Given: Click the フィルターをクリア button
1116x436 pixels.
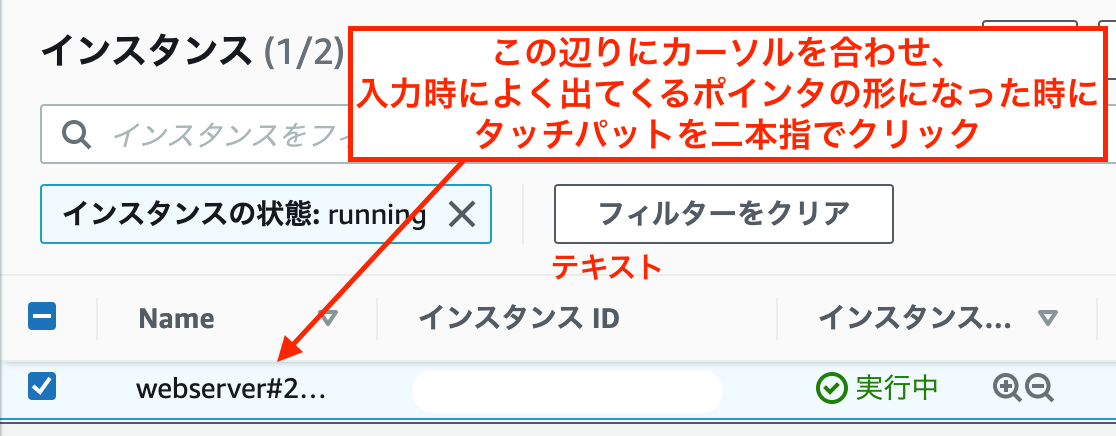Looking at the screenshot, I should tap(724, 213).
